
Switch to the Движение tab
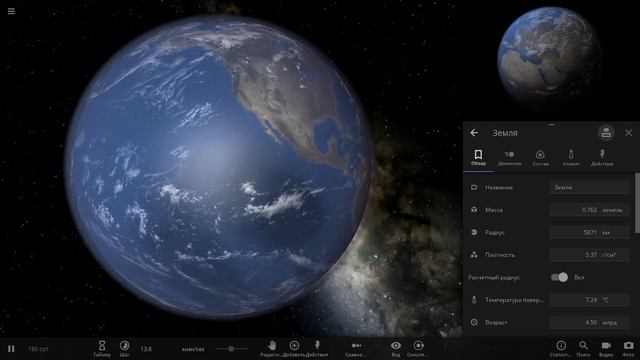509,158
